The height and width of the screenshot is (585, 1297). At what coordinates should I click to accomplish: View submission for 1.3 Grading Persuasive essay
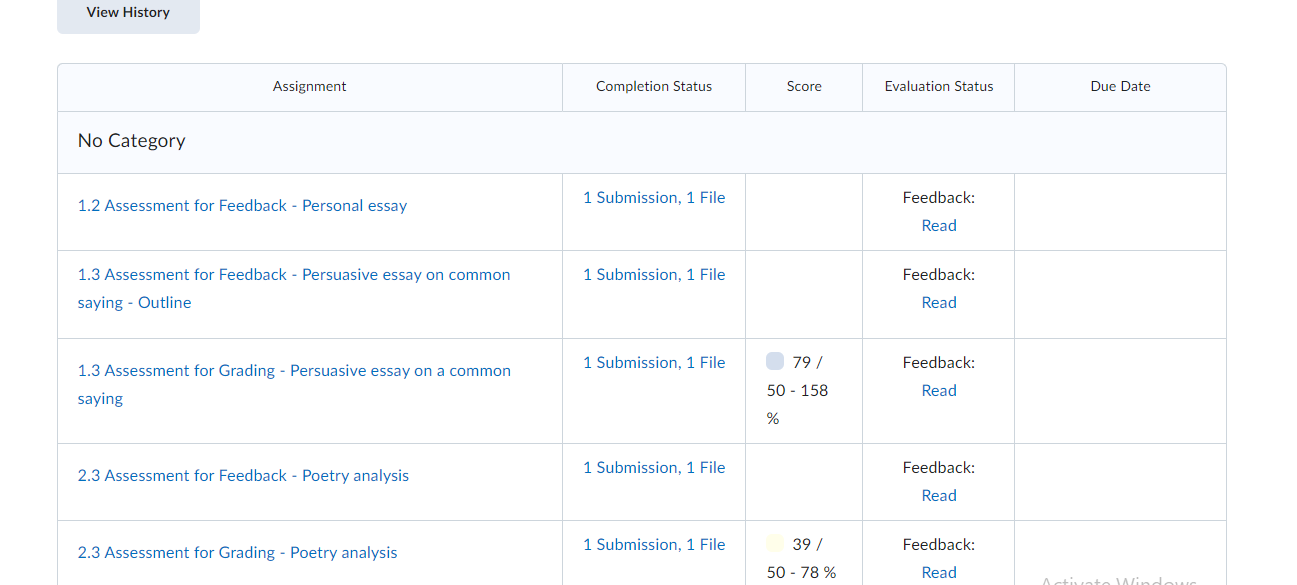pos(654,363)
